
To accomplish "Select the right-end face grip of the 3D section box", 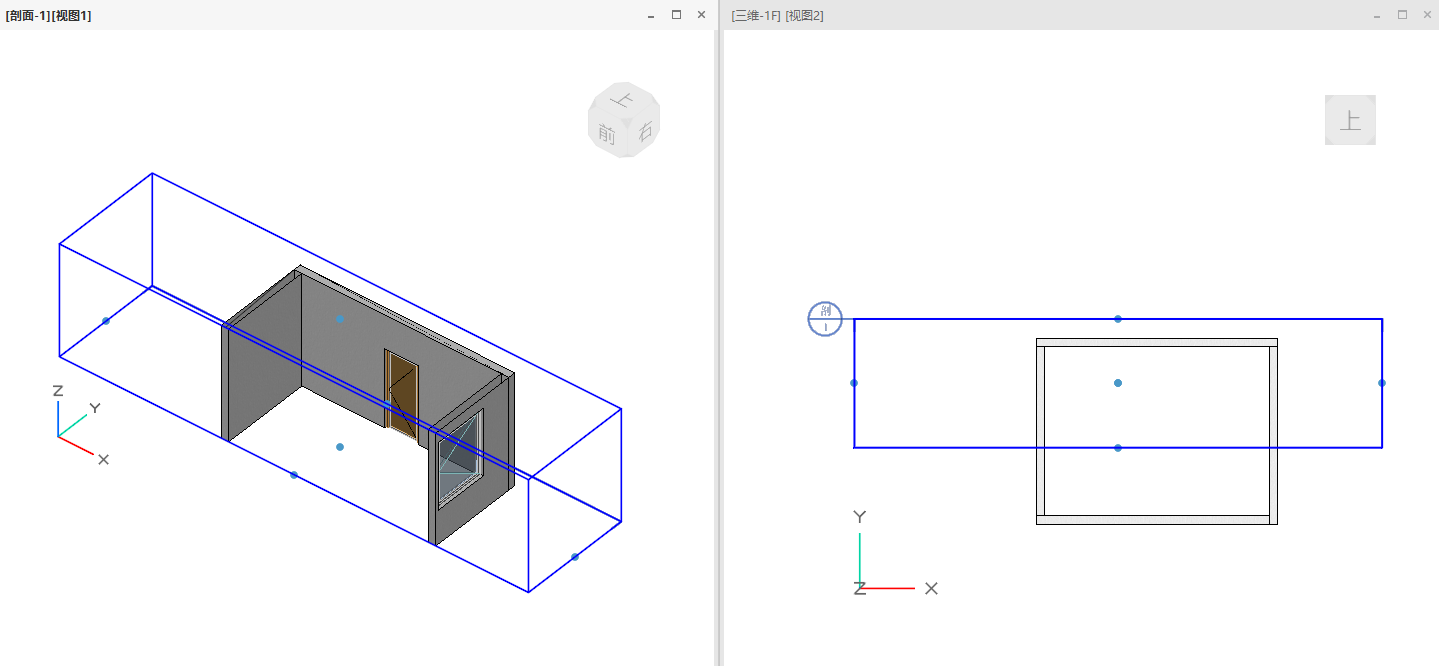I will 575,557.
